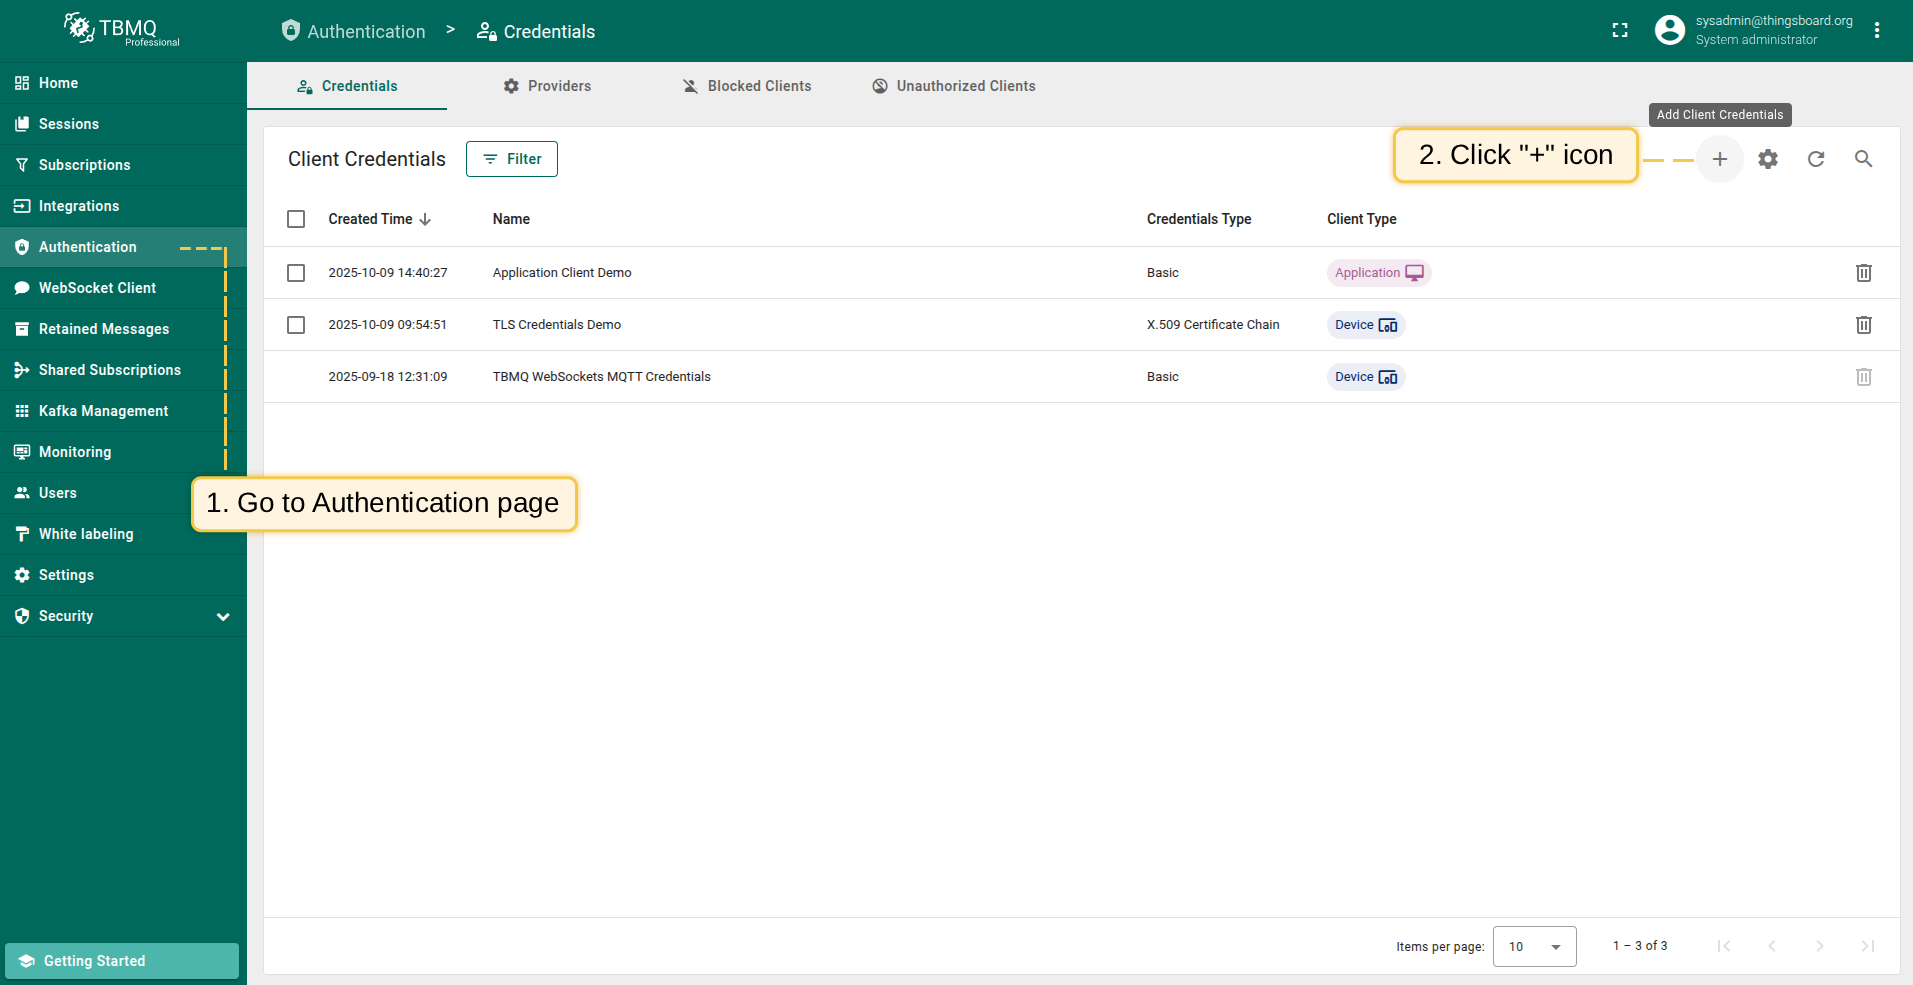
Task: Delete the TLS Credentials Demo row
Action: point(1863,325)
